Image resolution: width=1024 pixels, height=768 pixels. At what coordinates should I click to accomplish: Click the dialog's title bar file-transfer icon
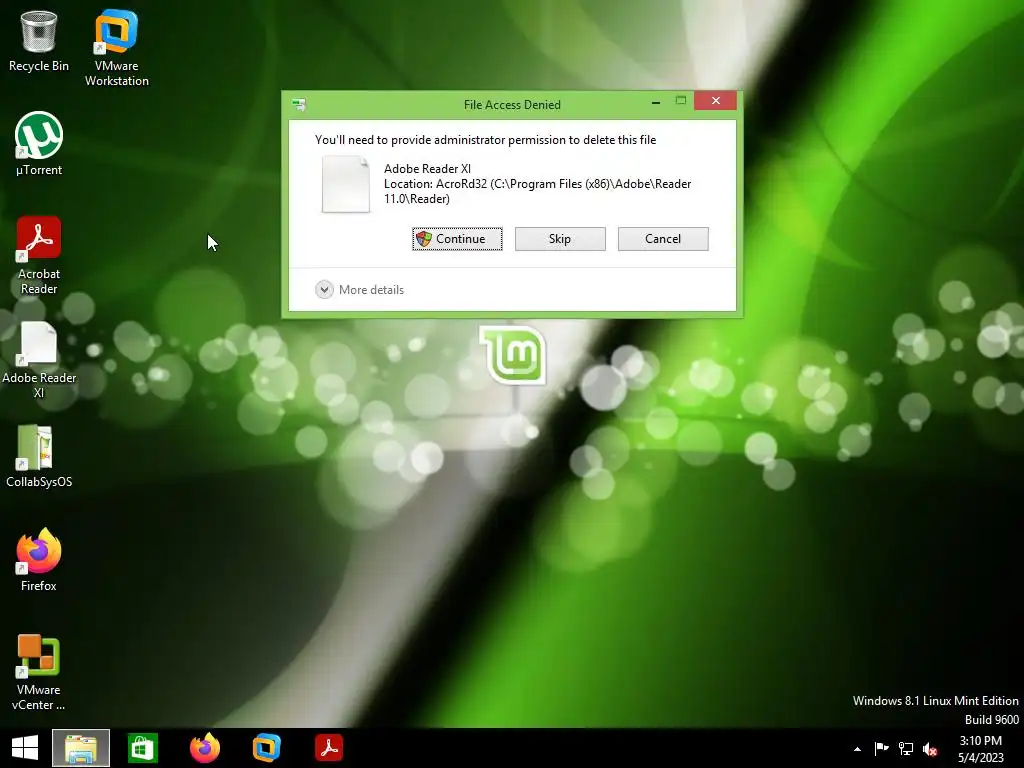299,104
